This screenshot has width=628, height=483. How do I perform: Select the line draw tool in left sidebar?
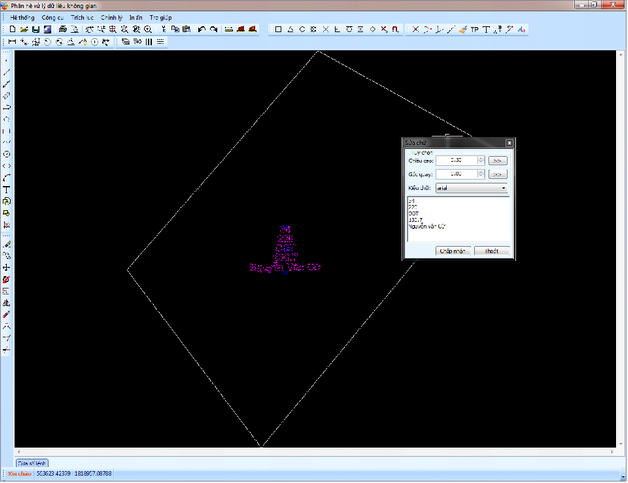(6, 72)
